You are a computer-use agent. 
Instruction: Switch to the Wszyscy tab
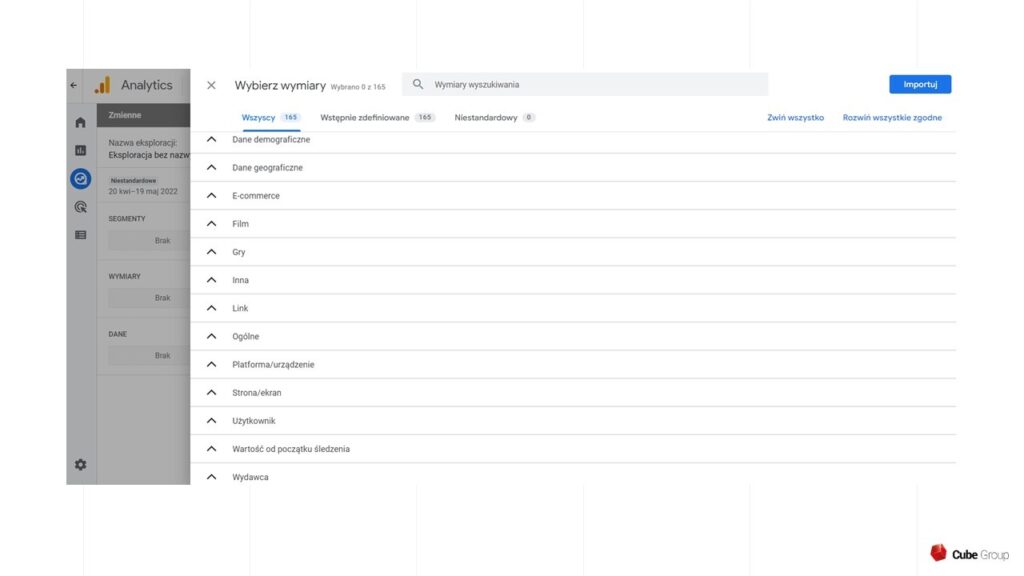(271, 118)
